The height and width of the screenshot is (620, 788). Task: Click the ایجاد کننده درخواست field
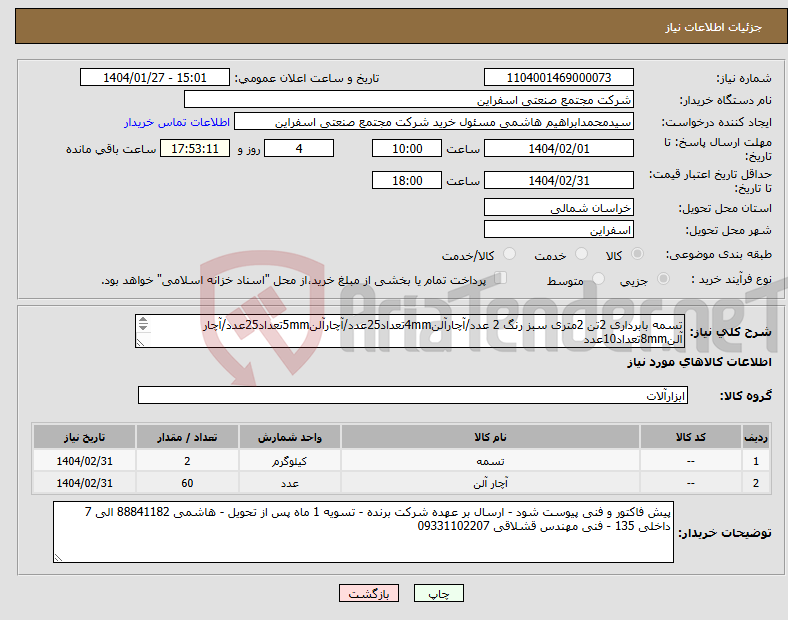click(x=434, y=122)
